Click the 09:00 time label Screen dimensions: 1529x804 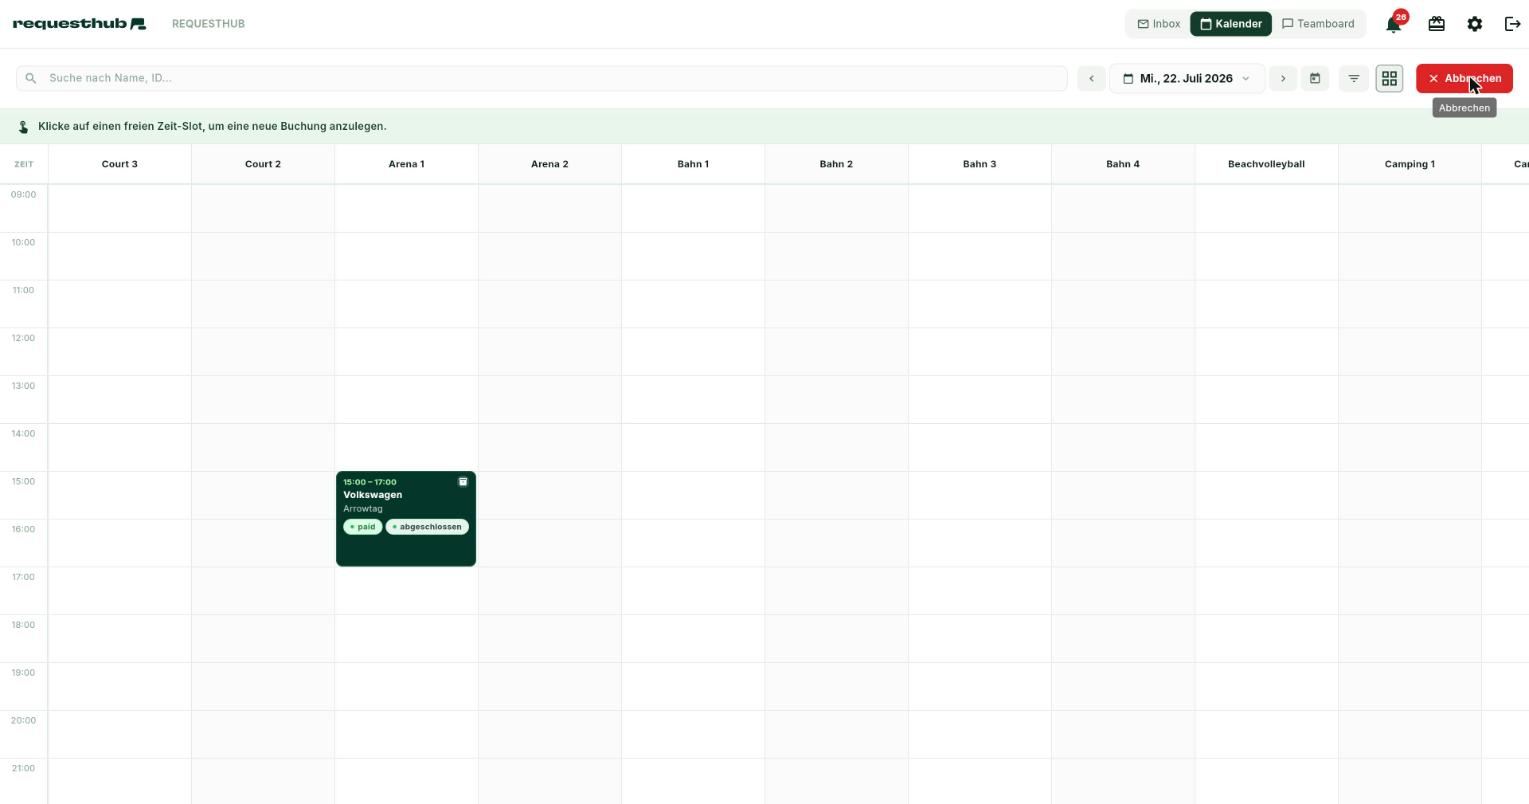[x=23, y=194]
